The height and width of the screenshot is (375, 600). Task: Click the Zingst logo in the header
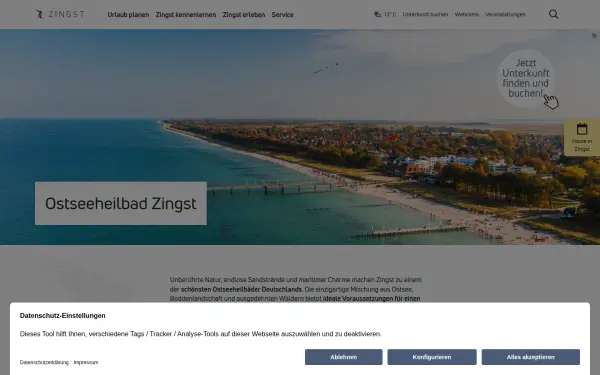point(60,15)
